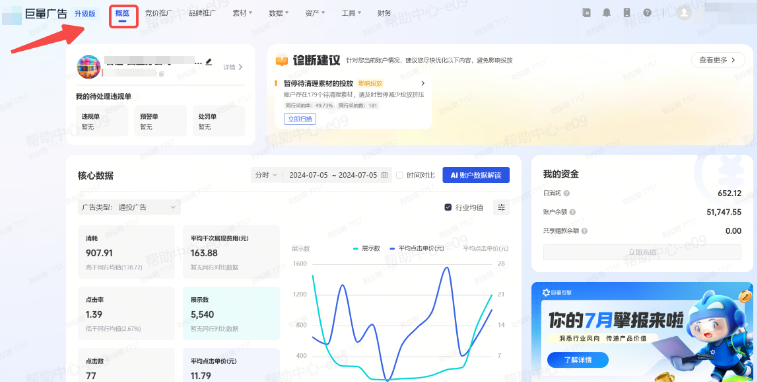Click the orange book icon beside 诊断建议
The height and width of the screenshot is (382, 757).
point(281,61)
